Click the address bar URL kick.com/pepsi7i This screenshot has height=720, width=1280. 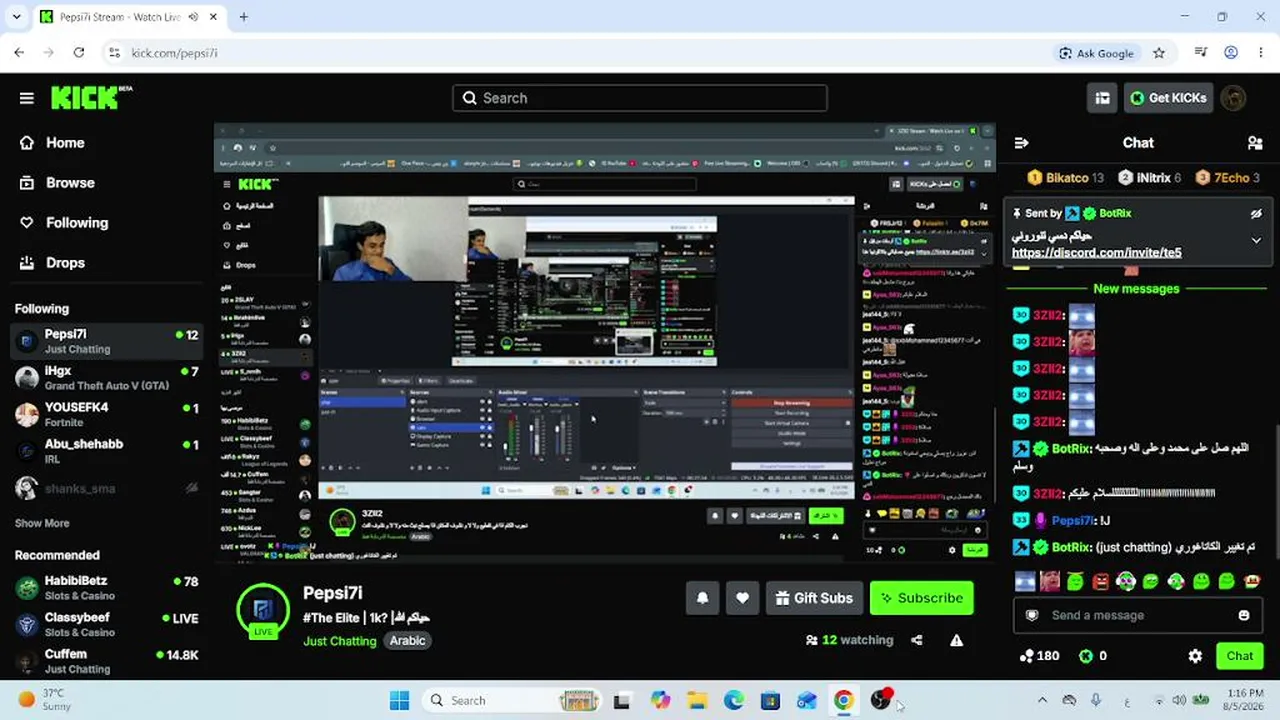174,53
